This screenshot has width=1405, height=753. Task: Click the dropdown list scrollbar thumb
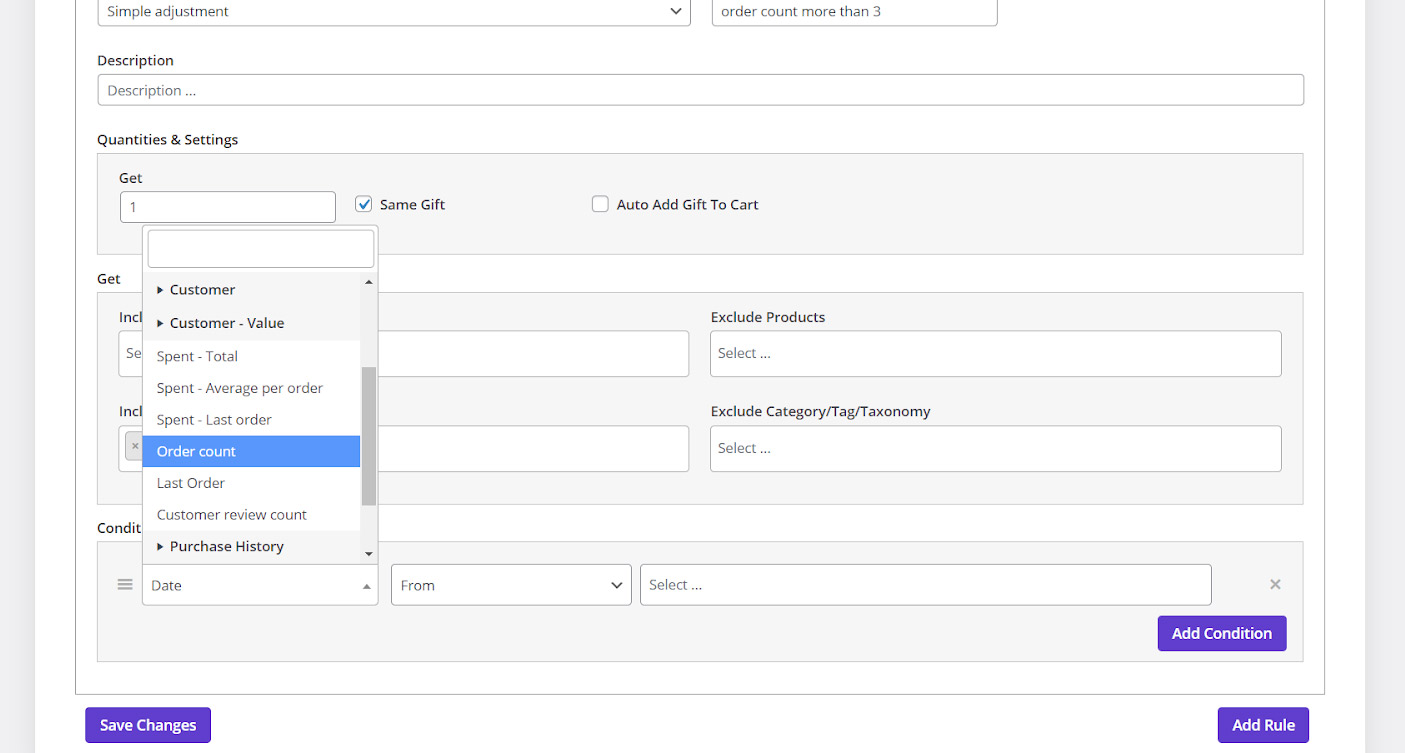[368, 435]
